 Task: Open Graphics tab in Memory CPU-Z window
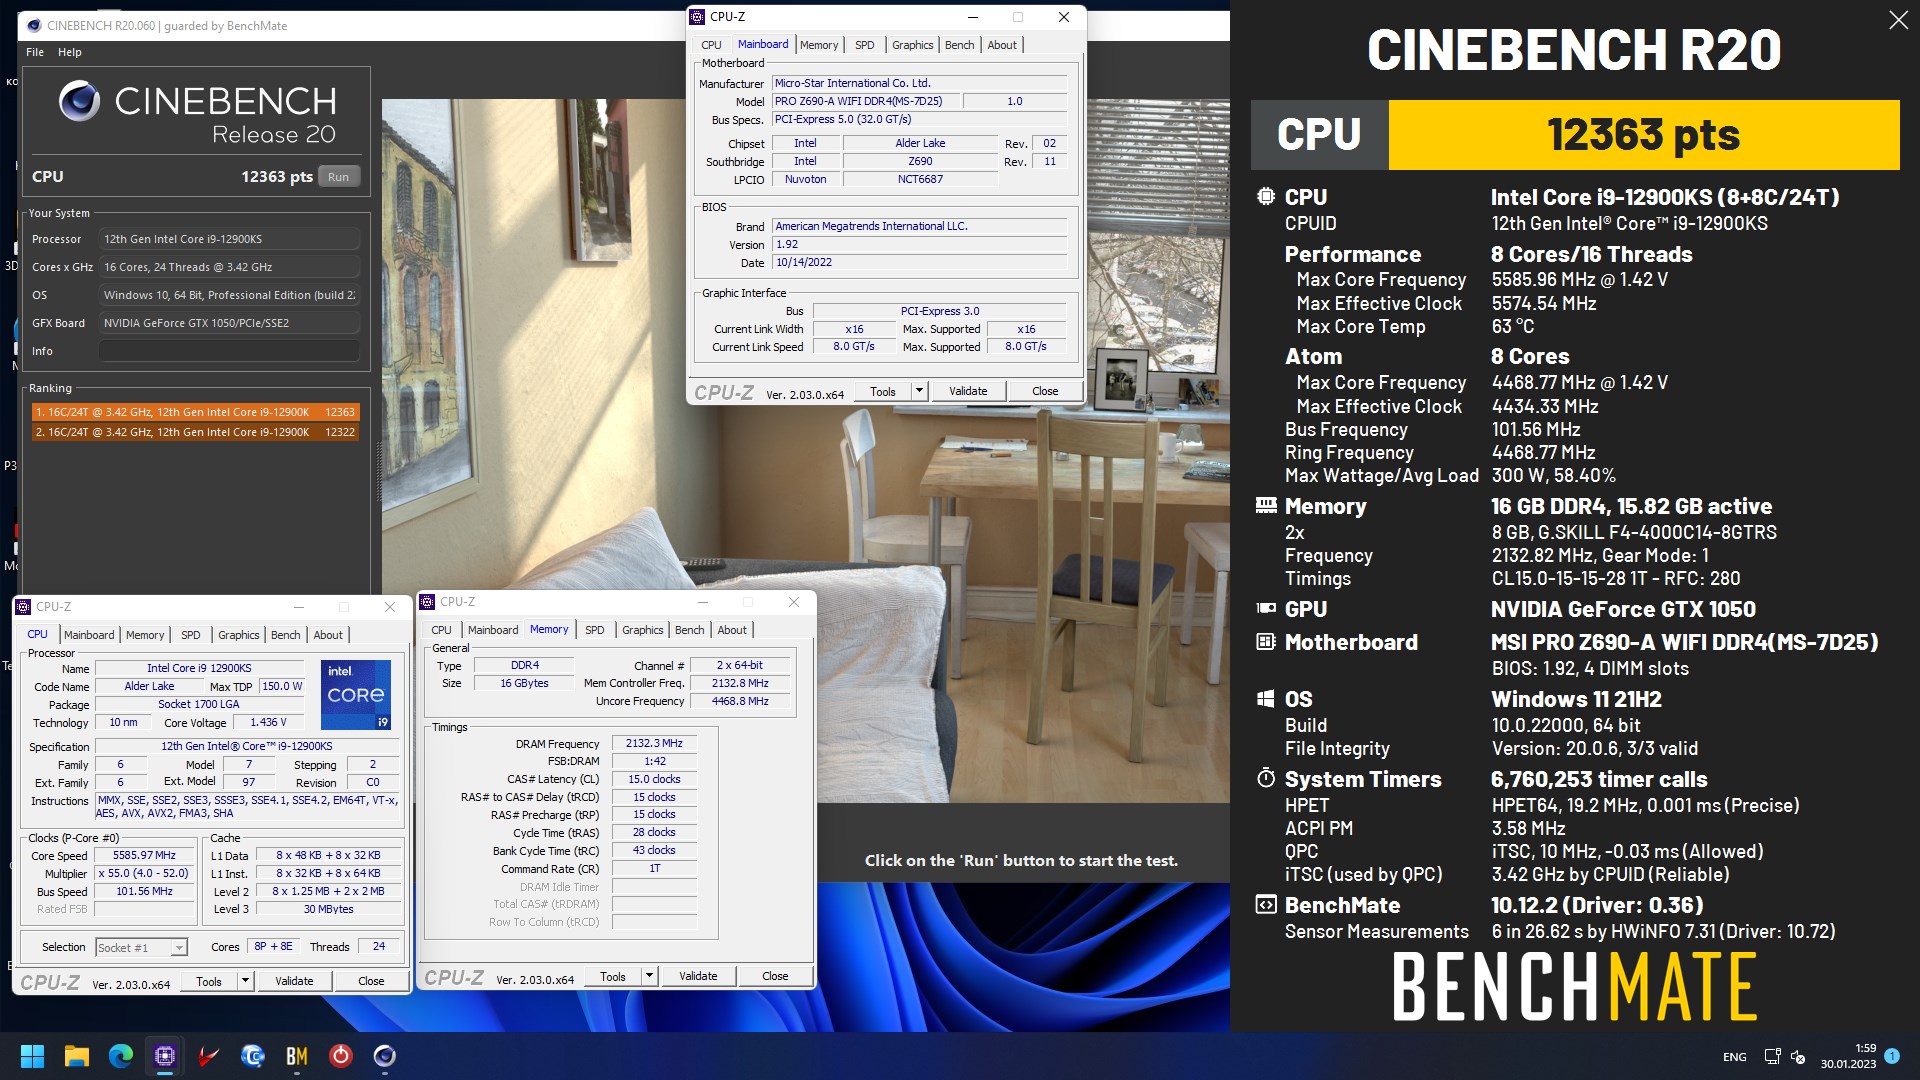coord(643,630)
